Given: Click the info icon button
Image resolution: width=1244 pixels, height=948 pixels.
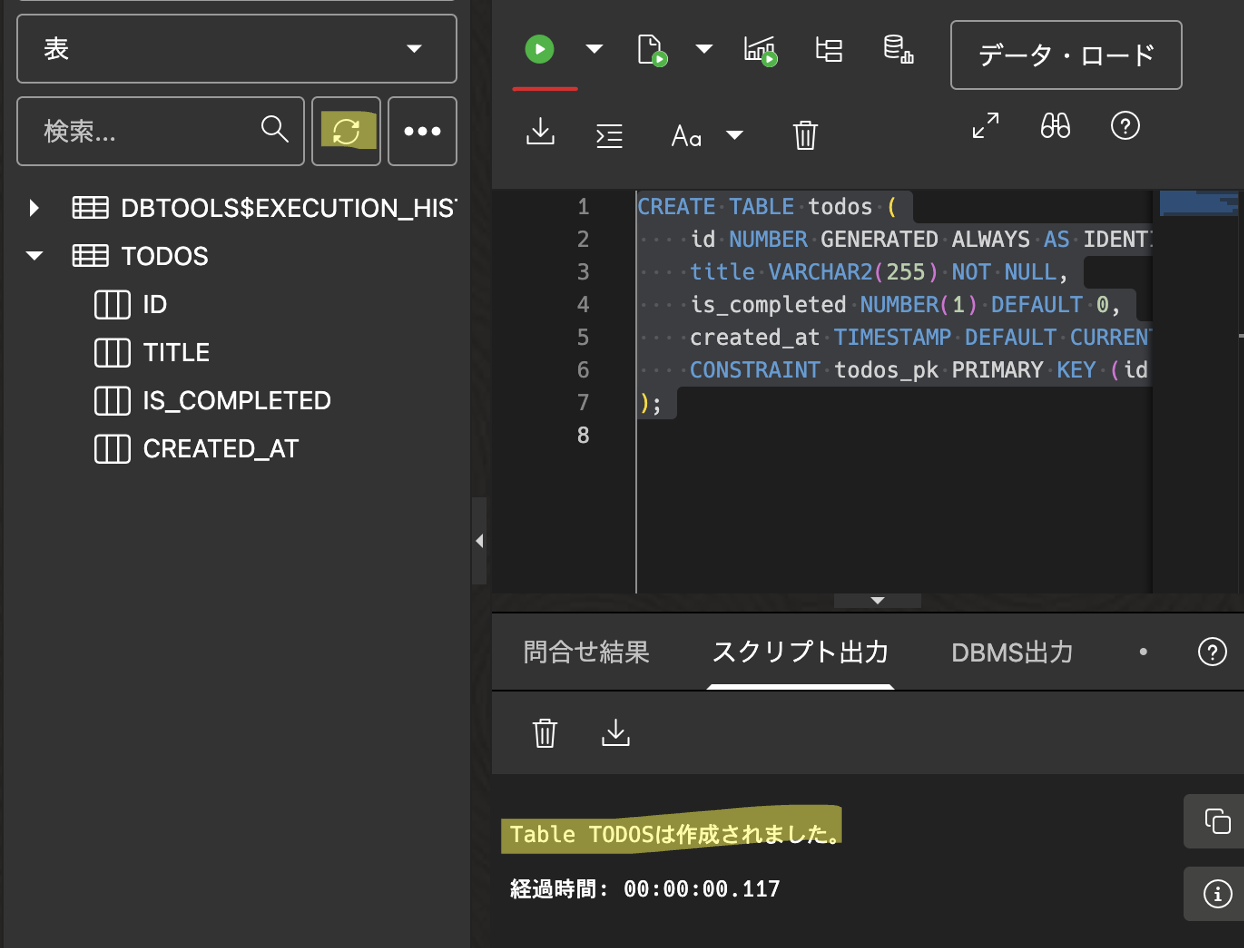Looking at the screenshot, I should click(1217, 893).
